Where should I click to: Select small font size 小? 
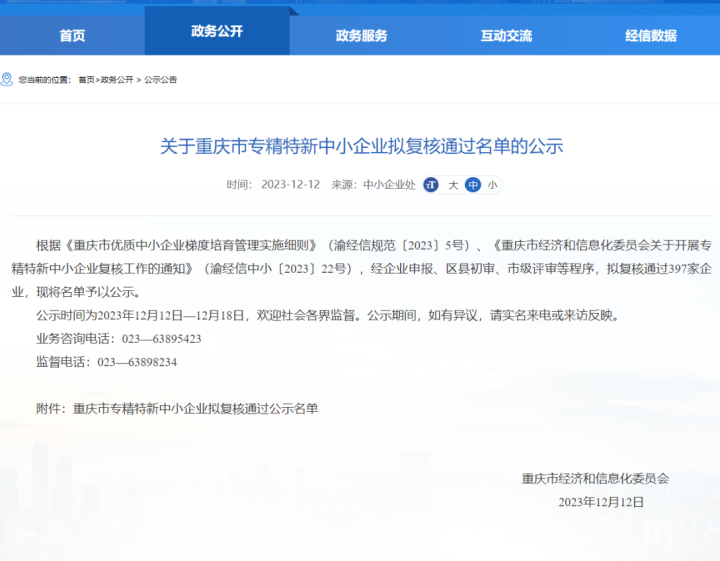492,185
